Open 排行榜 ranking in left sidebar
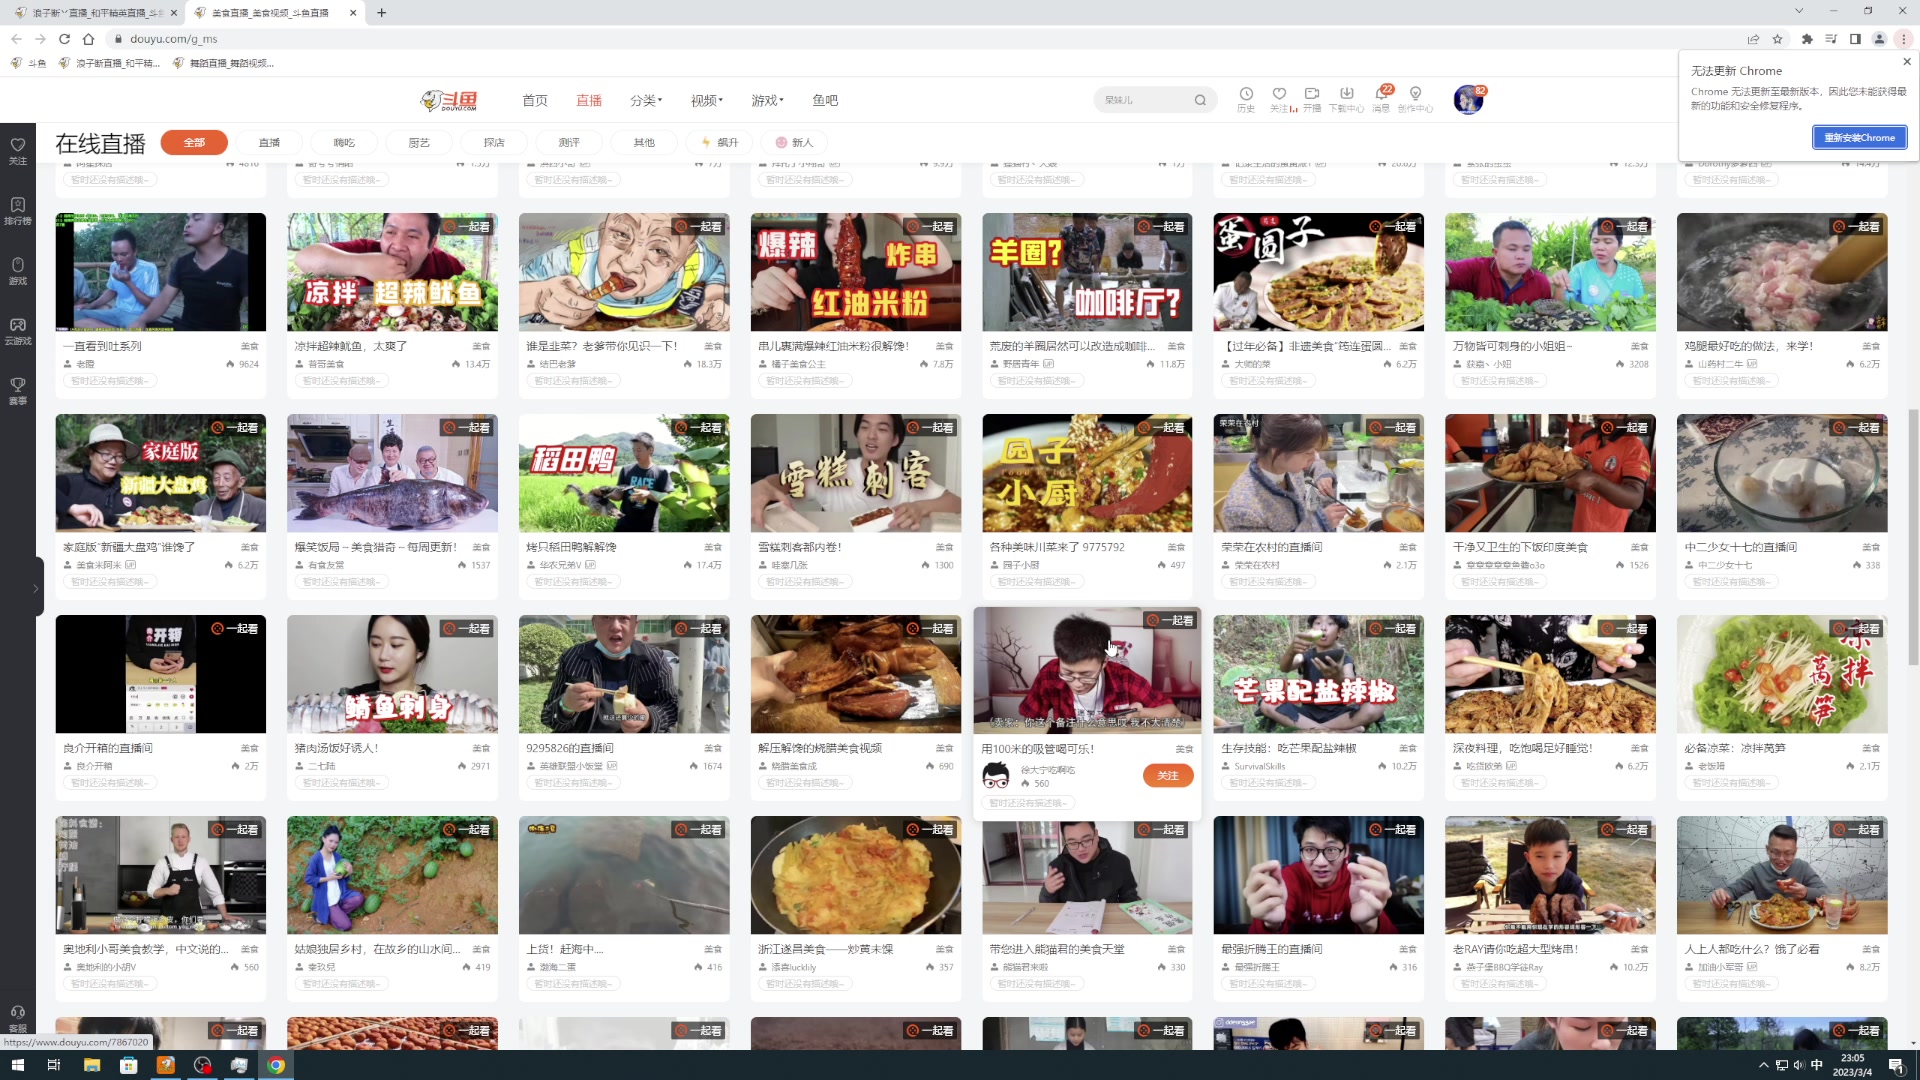Viewport: 1920px width, 1080px height. coord(18,211)
